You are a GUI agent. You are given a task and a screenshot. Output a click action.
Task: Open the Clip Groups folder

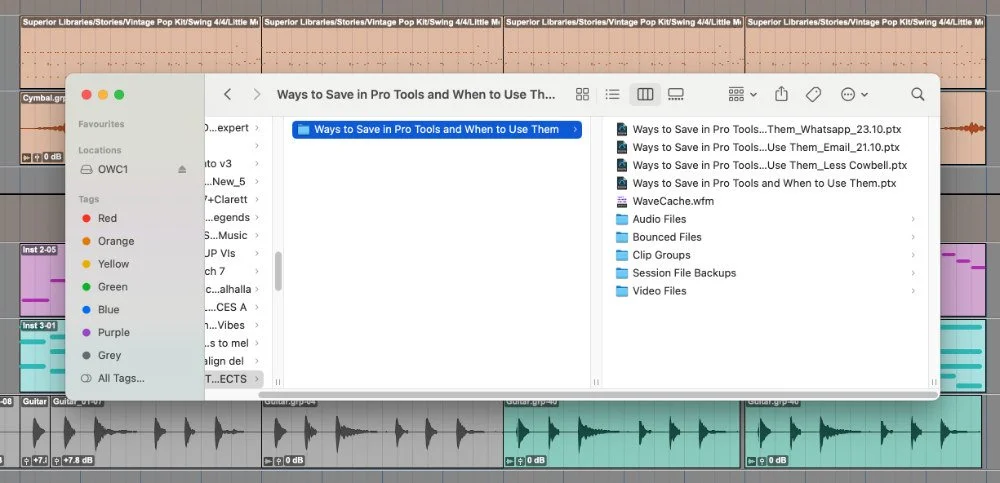661,255
